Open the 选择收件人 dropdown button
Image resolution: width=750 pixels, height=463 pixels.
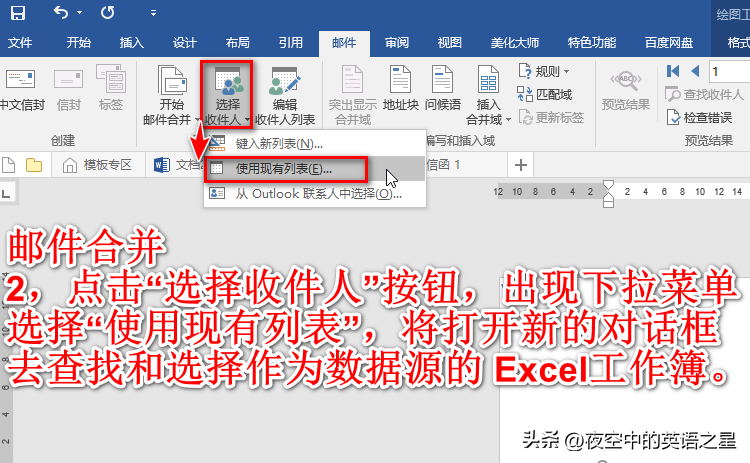coord(227,95)
